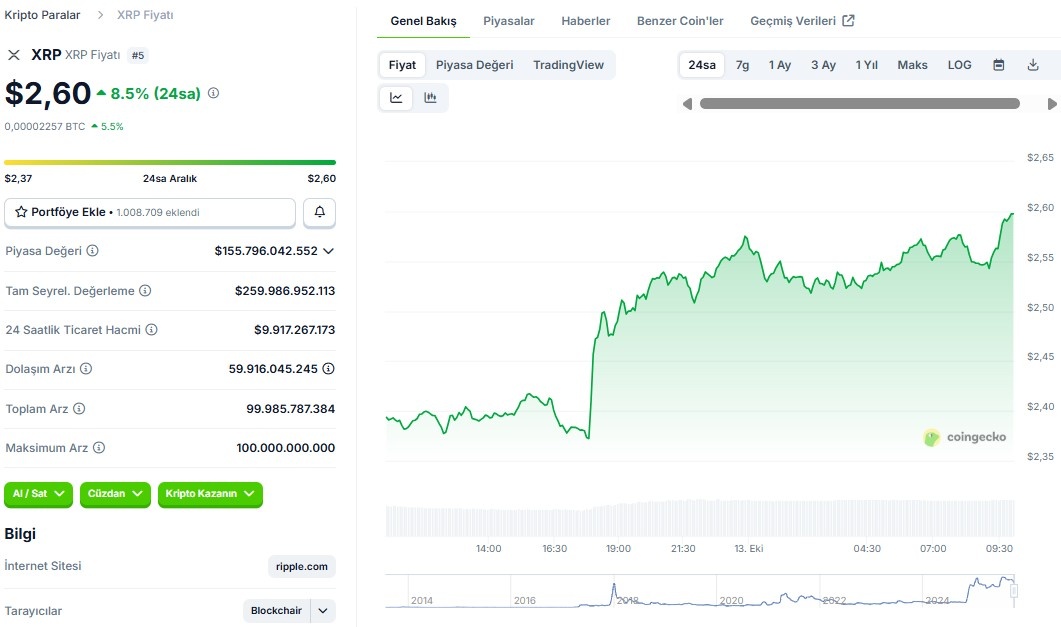Screen dimensions: 1061x627
Task: Switch the chart to TradingView
Action: [x=568, y=65]
